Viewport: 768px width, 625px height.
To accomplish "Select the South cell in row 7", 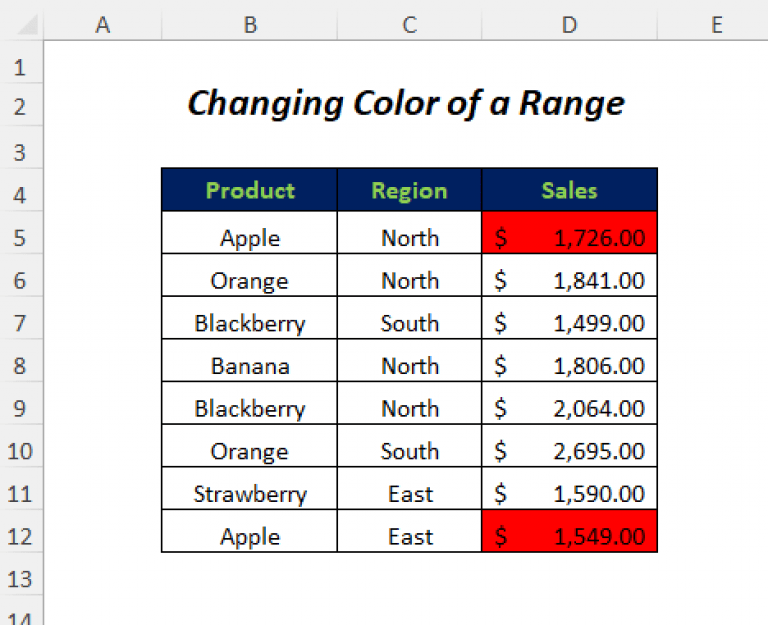I will 409,318.
